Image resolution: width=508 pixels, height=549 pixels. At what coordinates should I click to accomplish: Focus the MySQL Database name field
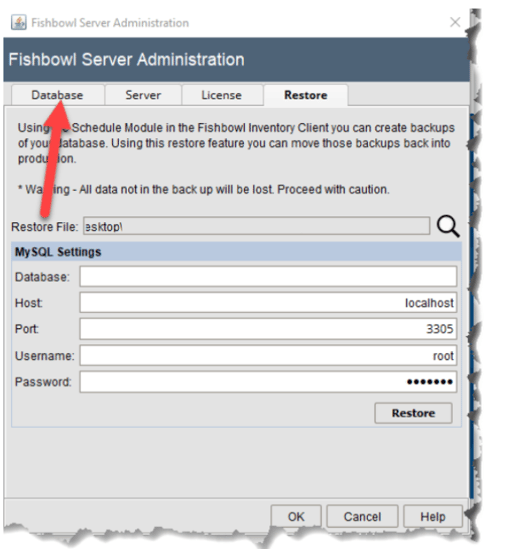coord(268,277)
